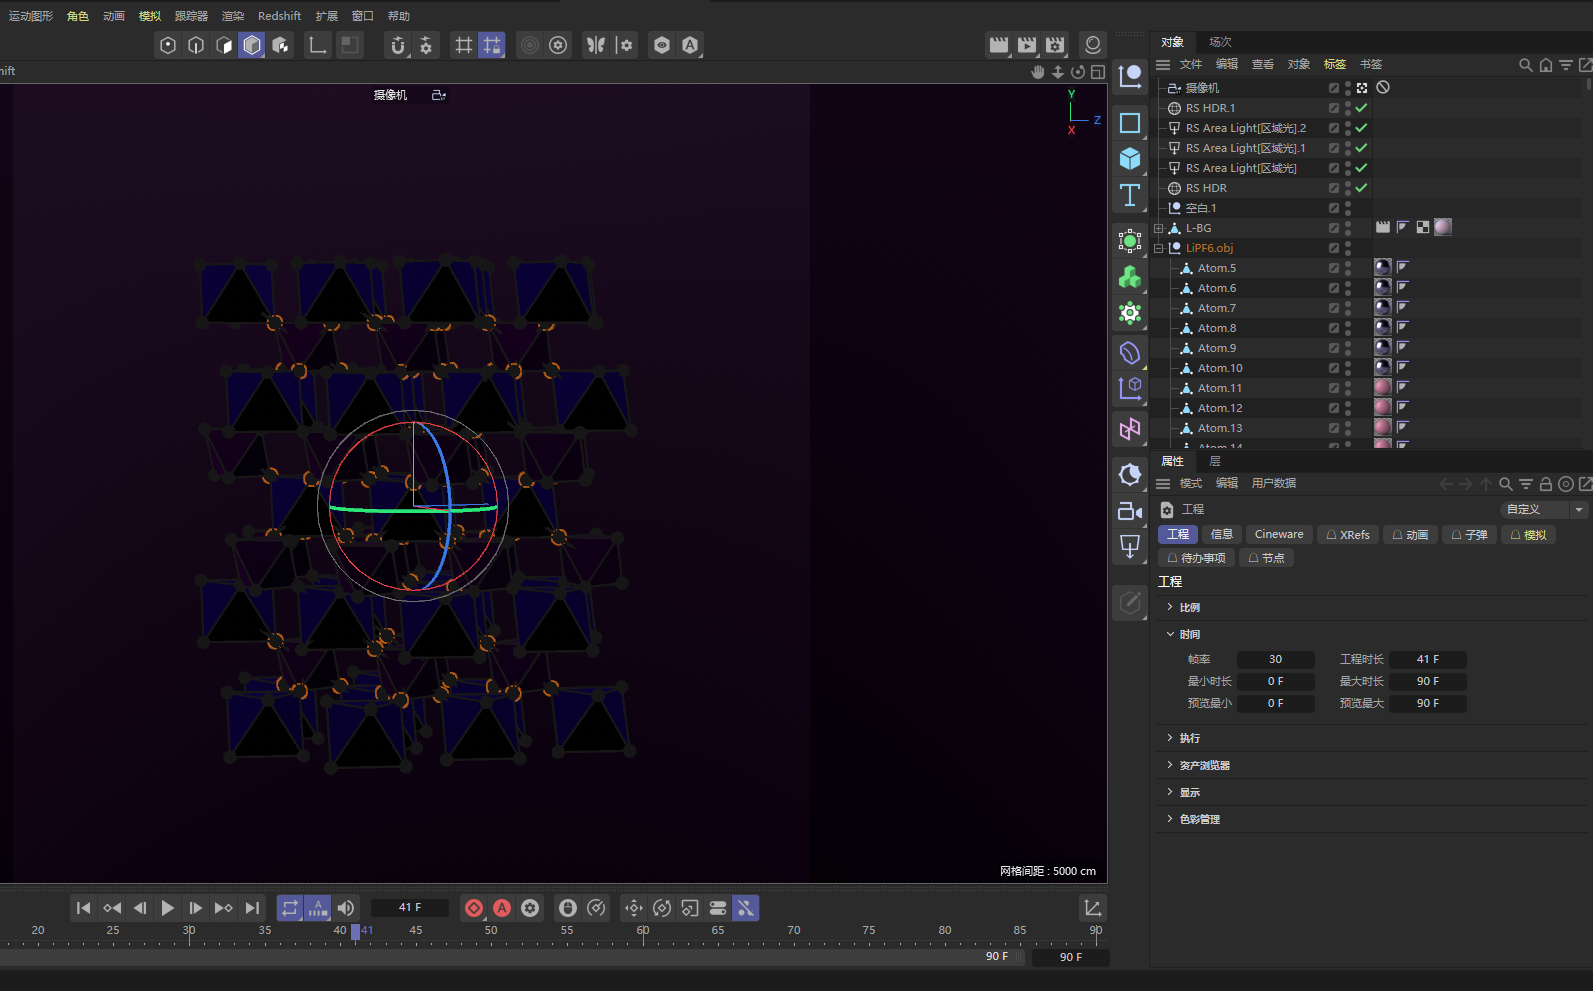The image size is (1593, 991).
Task: Expand the 显示 section
Action: [1170, 792]
